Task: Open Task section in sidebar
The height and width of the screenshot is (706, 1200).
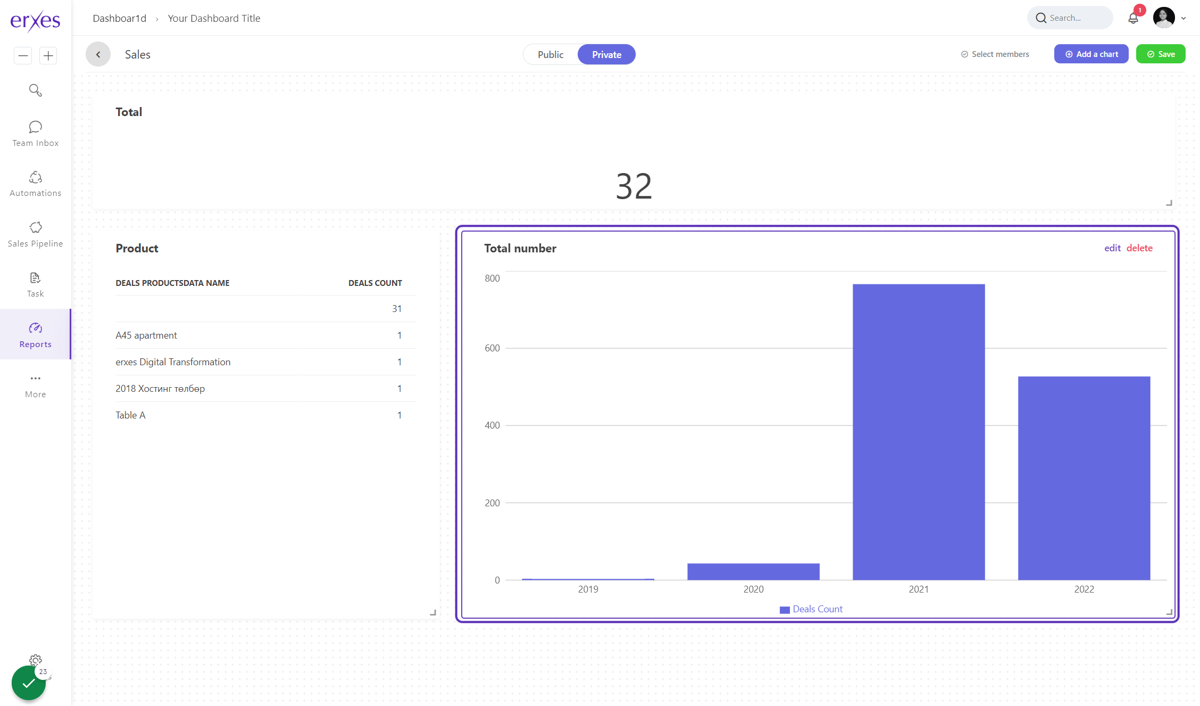Action: (x=35, y=285)
